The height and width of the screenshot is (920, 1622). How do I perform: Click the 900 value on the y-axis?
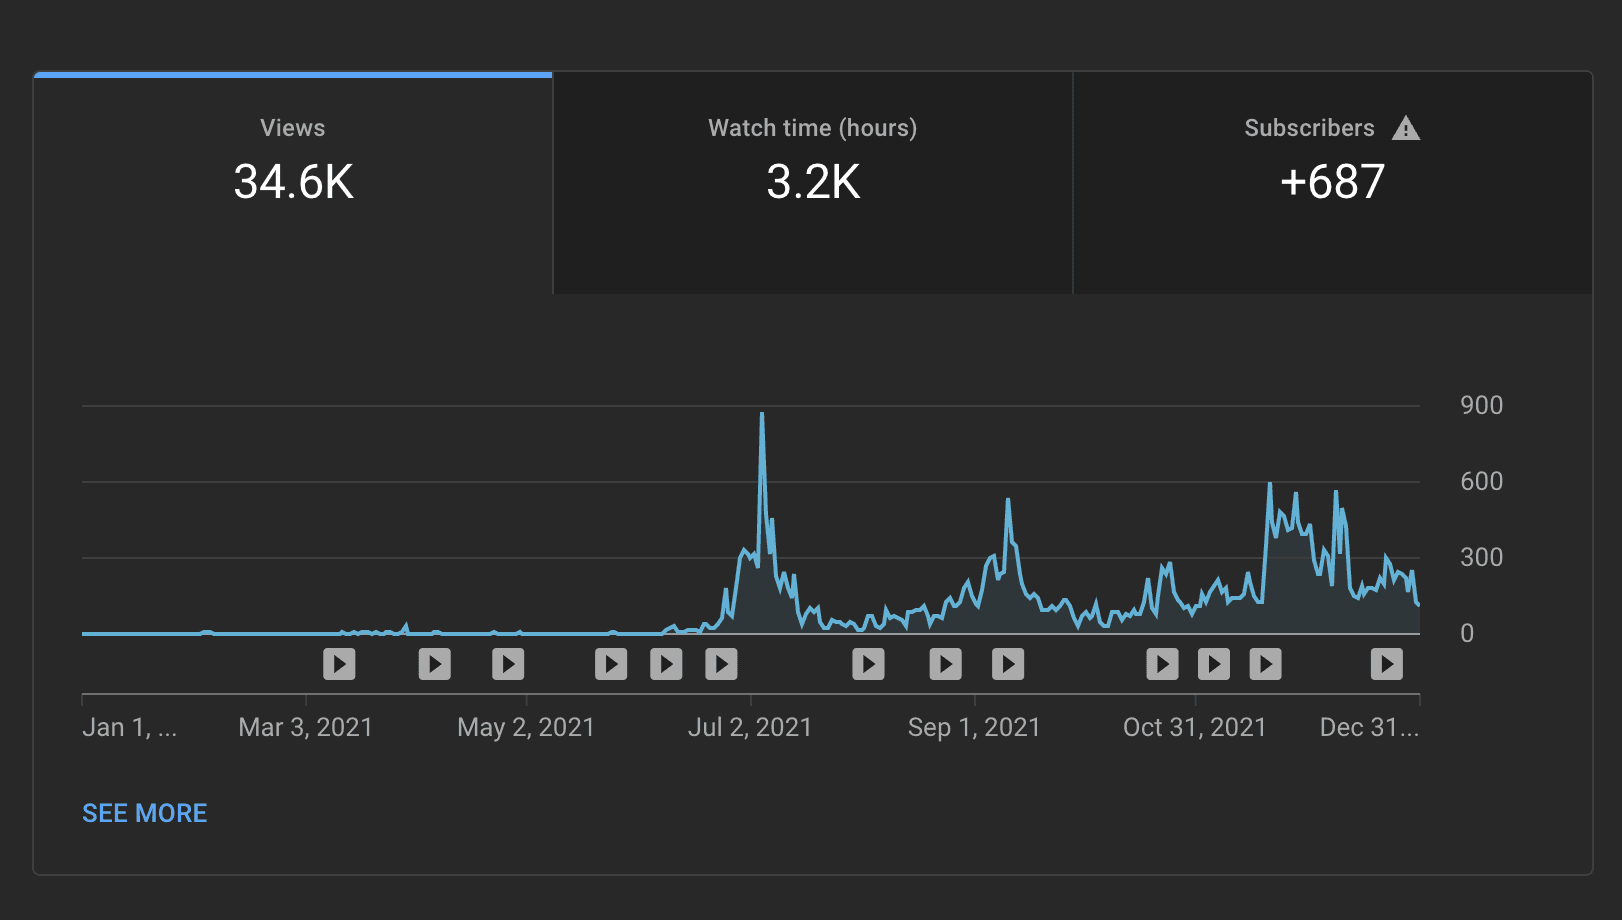1482,405
